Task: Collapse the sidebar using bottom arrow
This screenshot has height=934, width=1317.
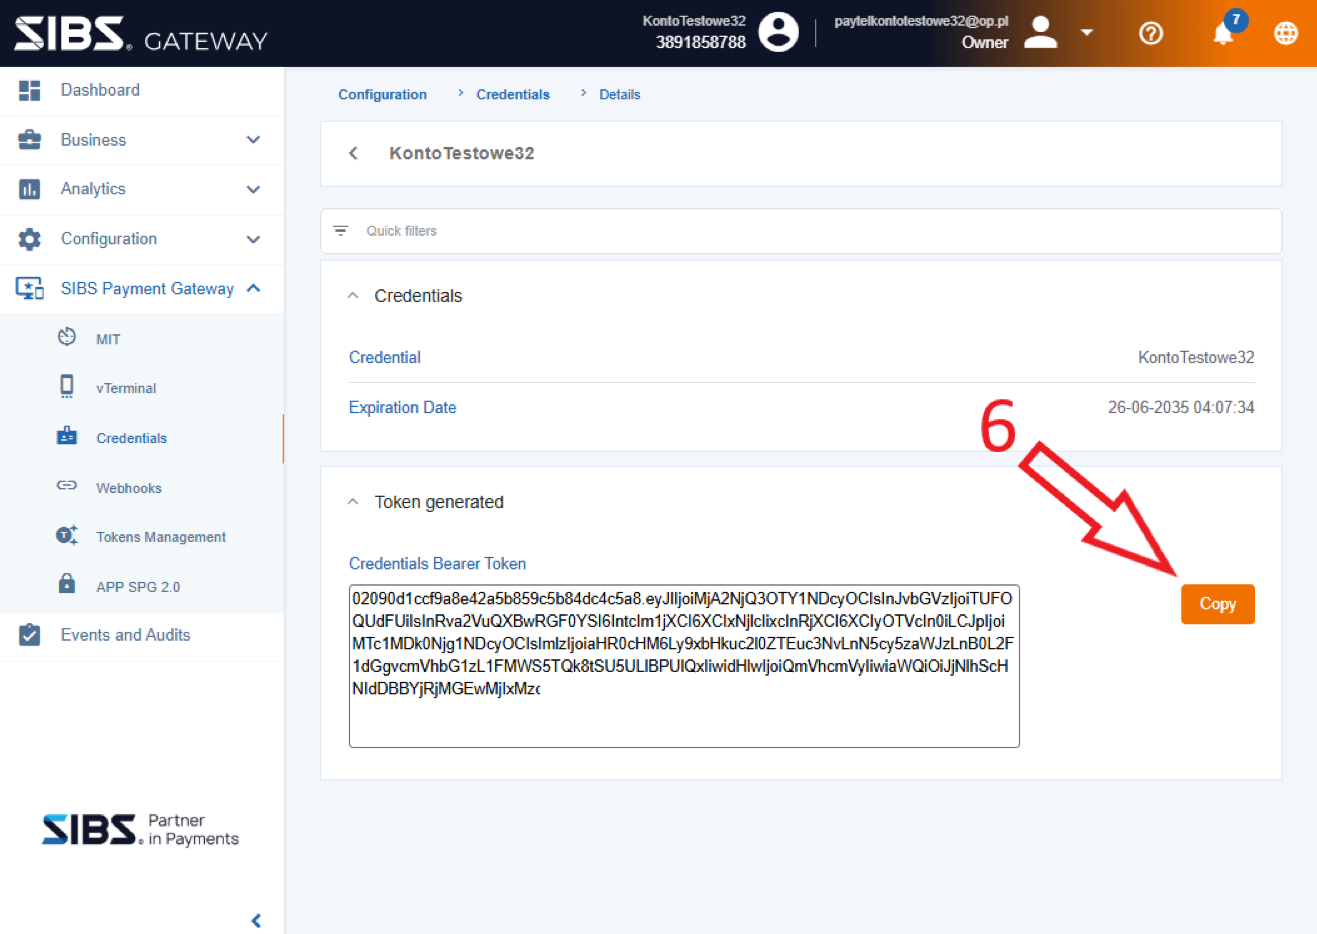Action: click(x=256, y=920)
